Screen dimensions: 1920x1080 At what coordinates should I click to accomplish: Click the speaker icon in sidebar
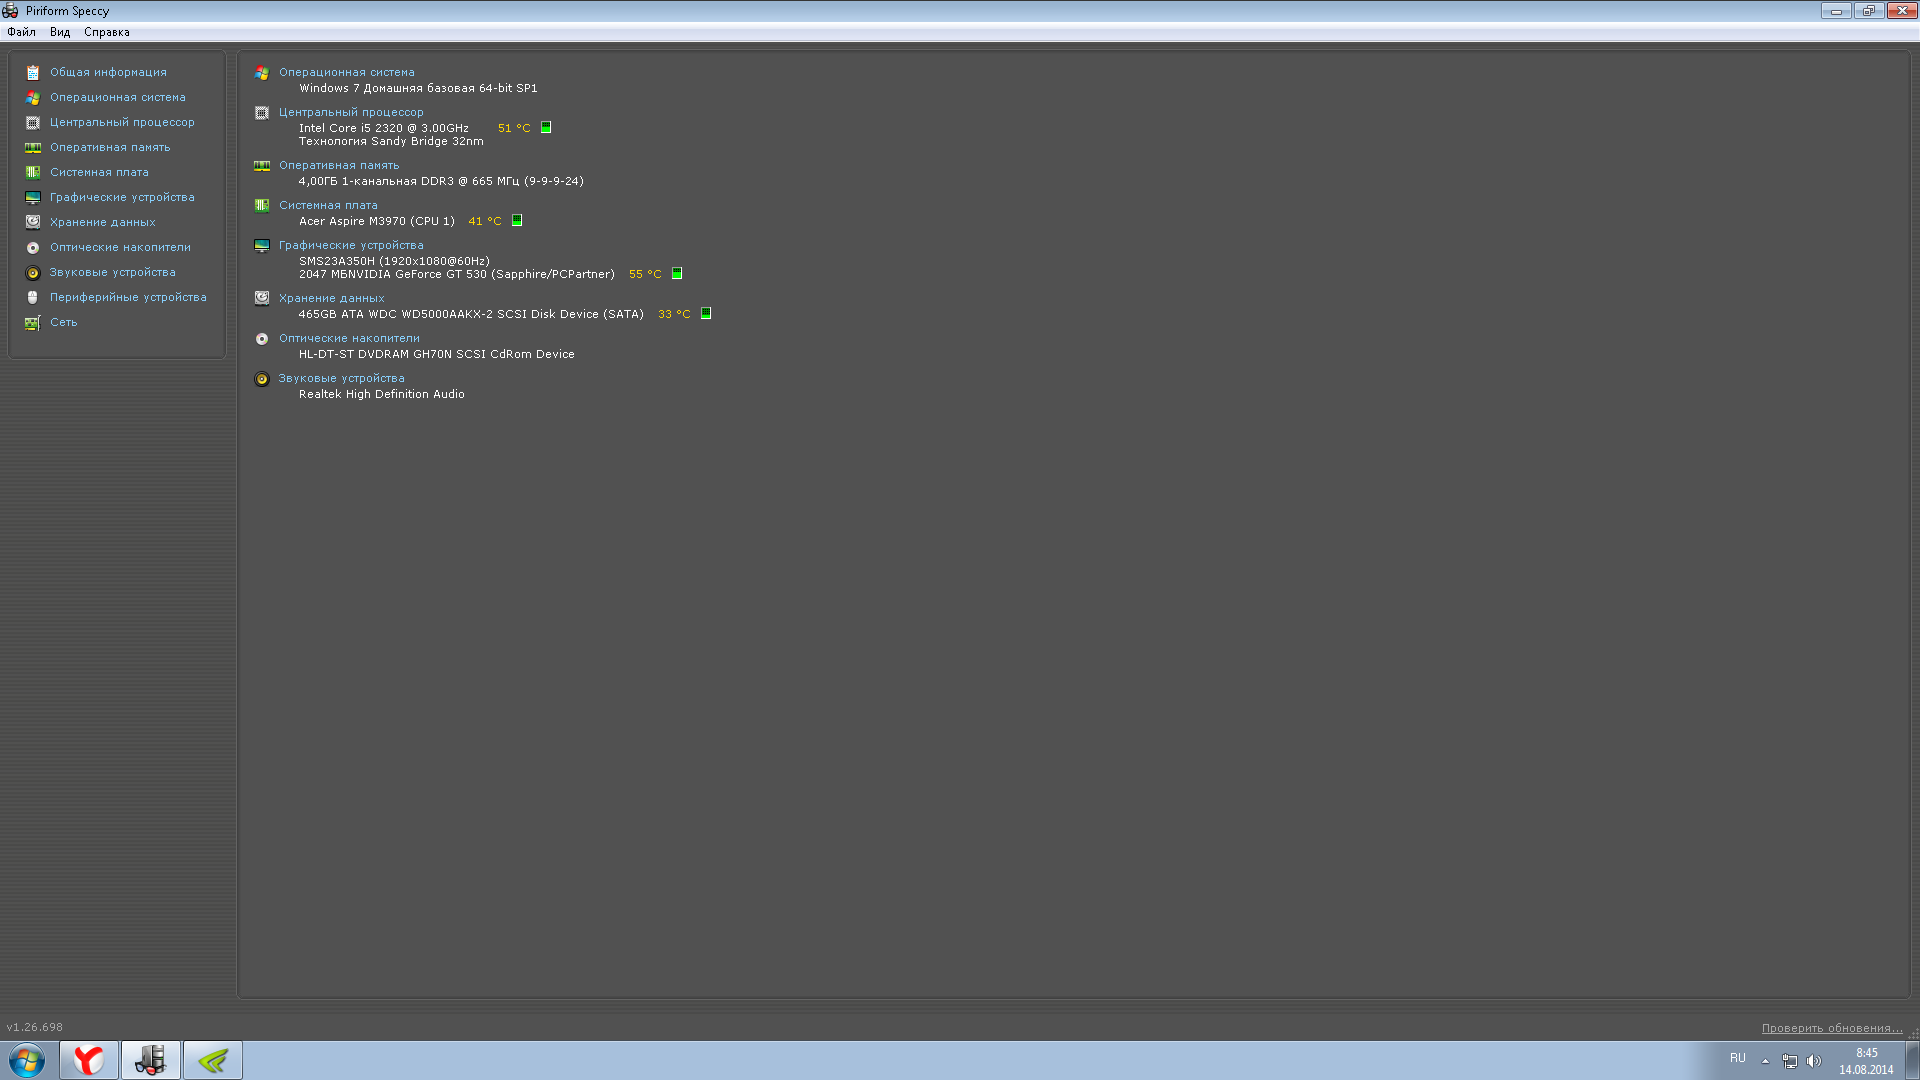pos(33,272)
